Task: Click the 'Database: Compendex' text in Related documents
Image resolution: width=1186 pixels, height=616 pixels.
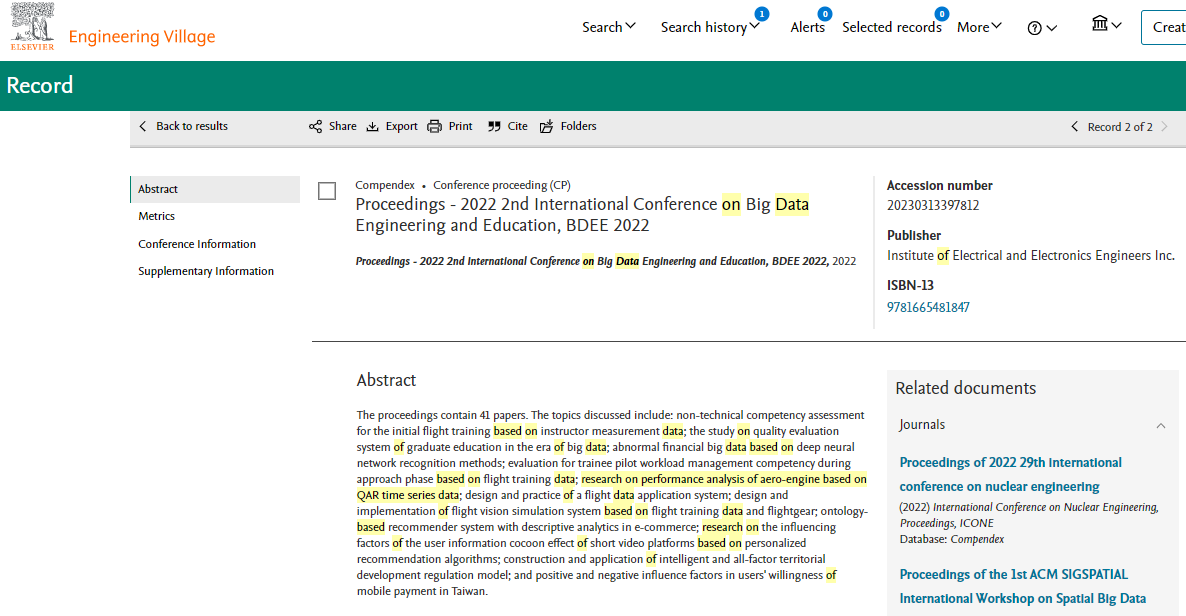Action: pos(952,540)
